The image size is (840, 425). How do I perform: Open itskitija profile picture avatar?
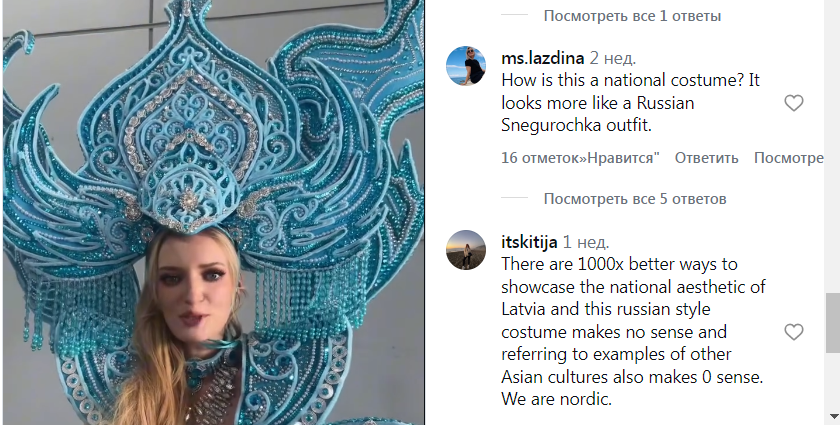[466, 250]
